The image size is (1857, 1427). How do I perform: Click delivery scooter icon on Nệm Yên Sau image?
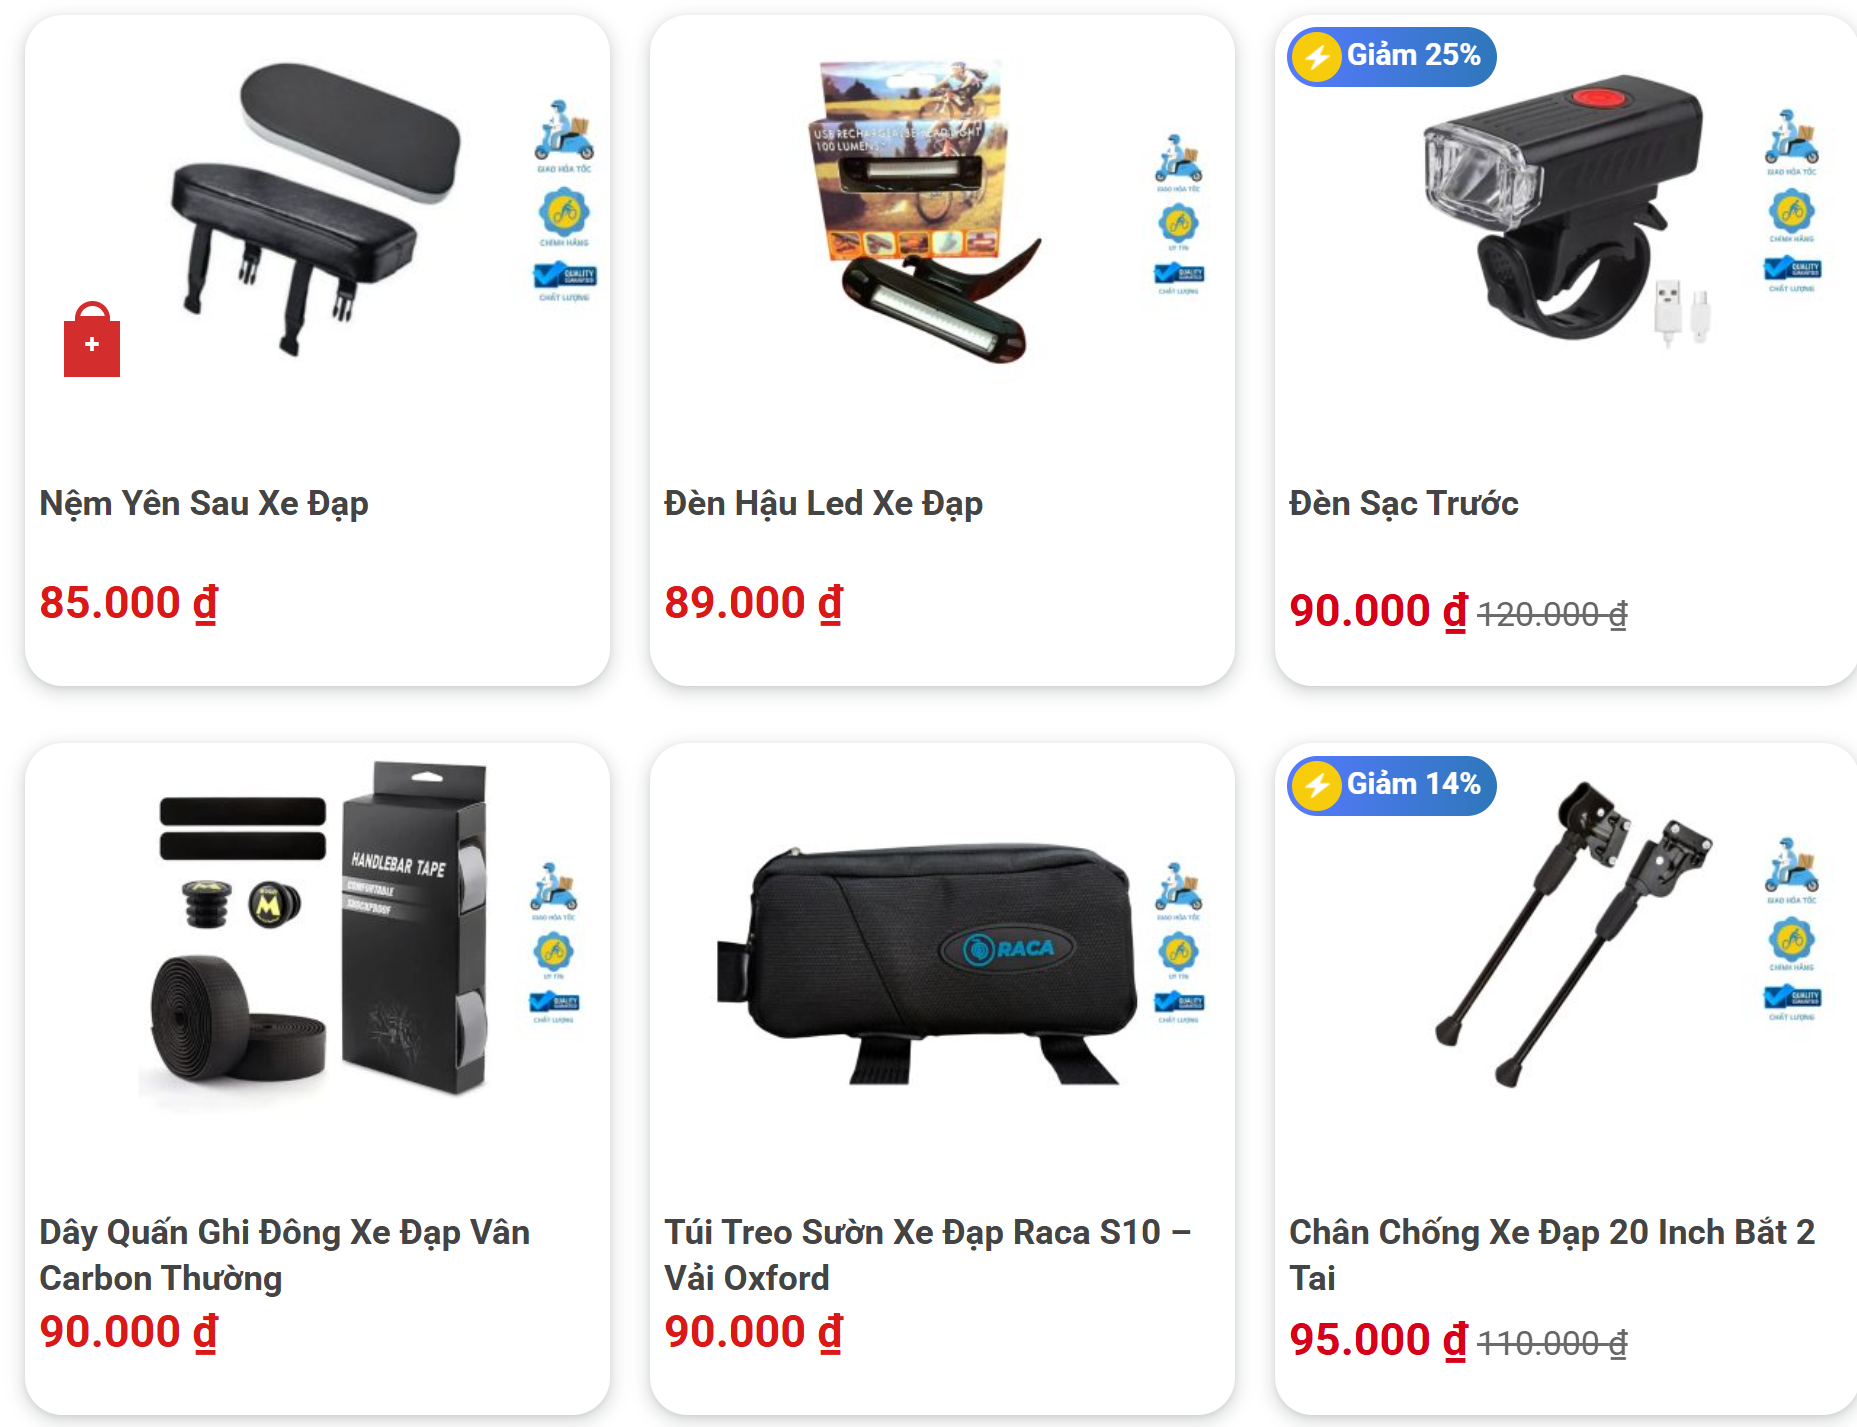[x=564, y=131]
